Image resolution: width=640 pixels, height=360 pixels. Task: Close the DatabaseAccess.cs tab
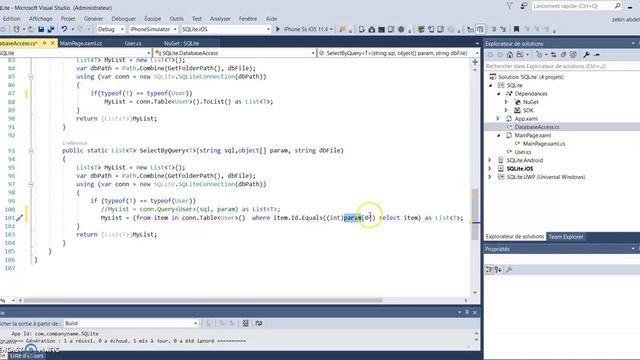tap(53, 43)
